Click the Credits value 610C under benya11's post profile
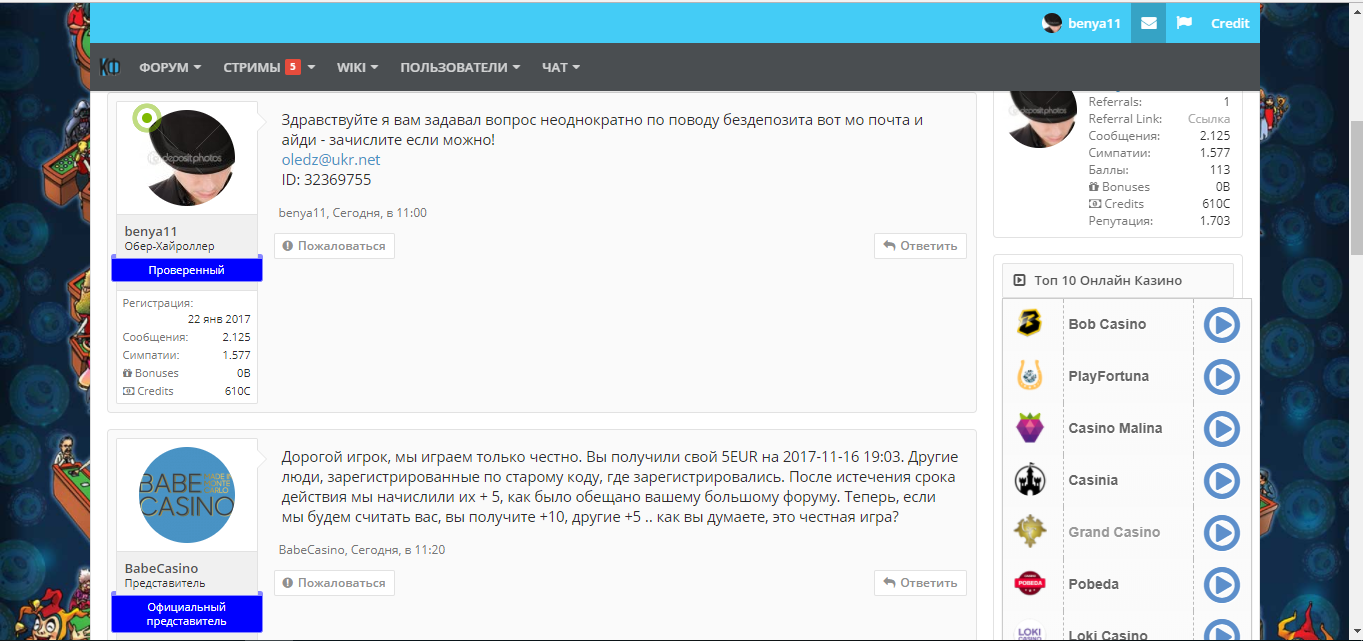Viewport: 1363px width, 641px height. pos(238,391)
